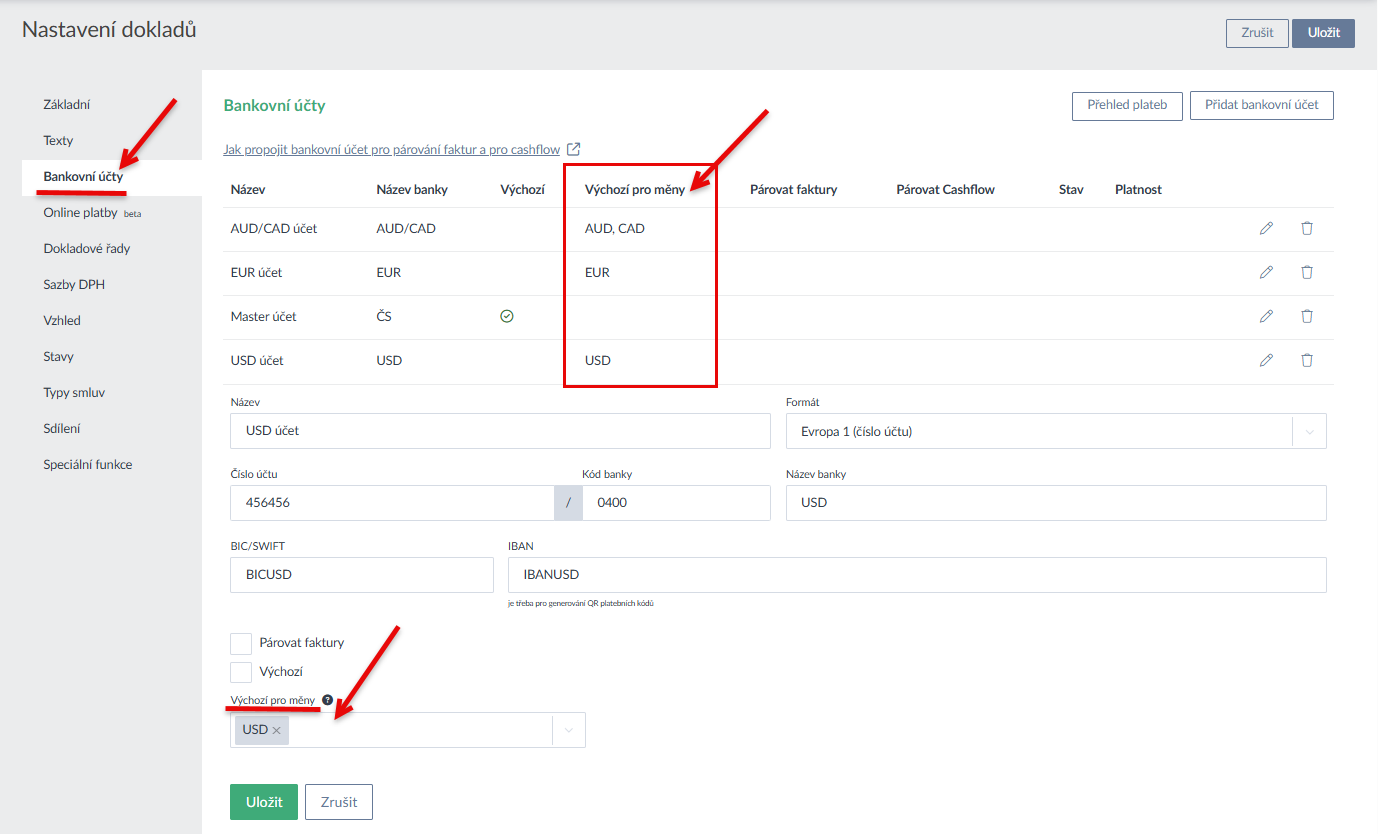The height and width of the screenshot is (834, 1378).
Task: Open the bank account pairing help link
Action: pyautogui.click(x=391, y=150)
